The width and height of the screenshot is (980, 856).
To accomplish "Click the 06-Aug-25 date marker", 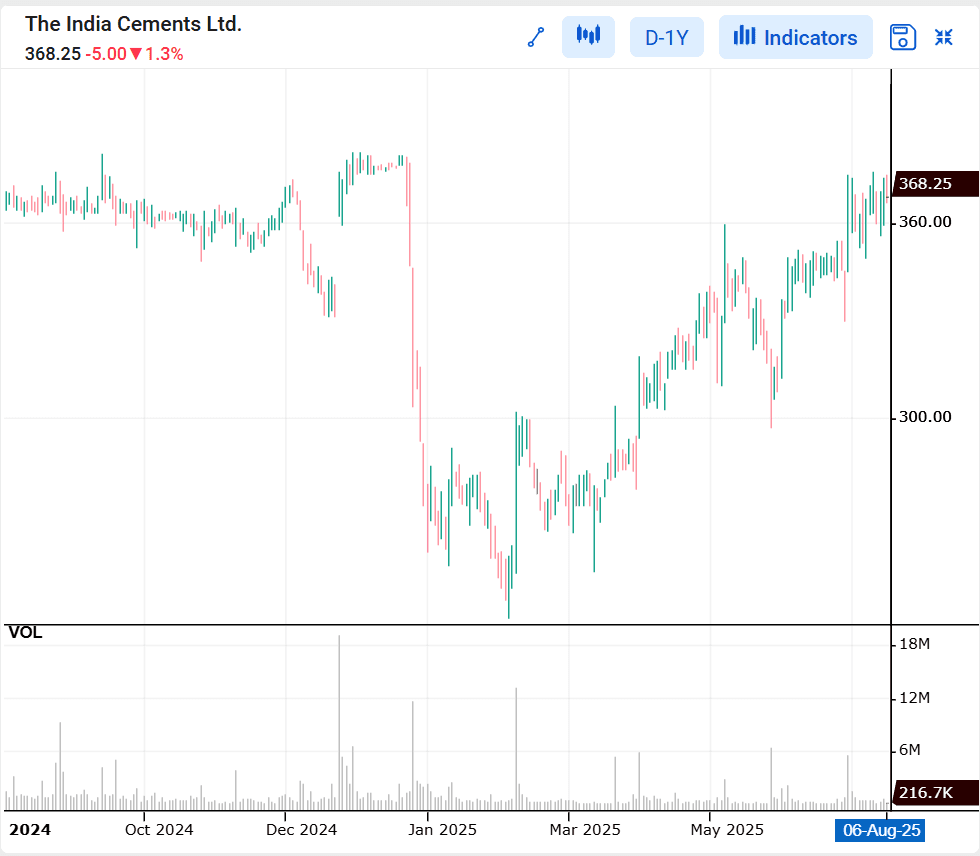I will tap(880, 830).
